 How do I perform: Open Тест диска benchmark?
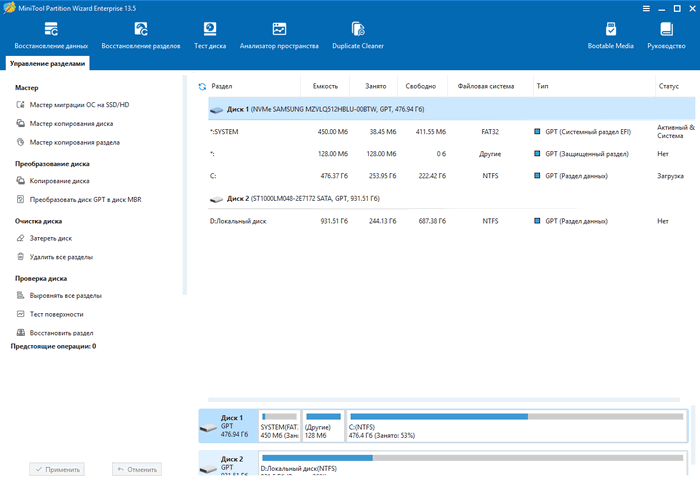click(x=209, y=35)
